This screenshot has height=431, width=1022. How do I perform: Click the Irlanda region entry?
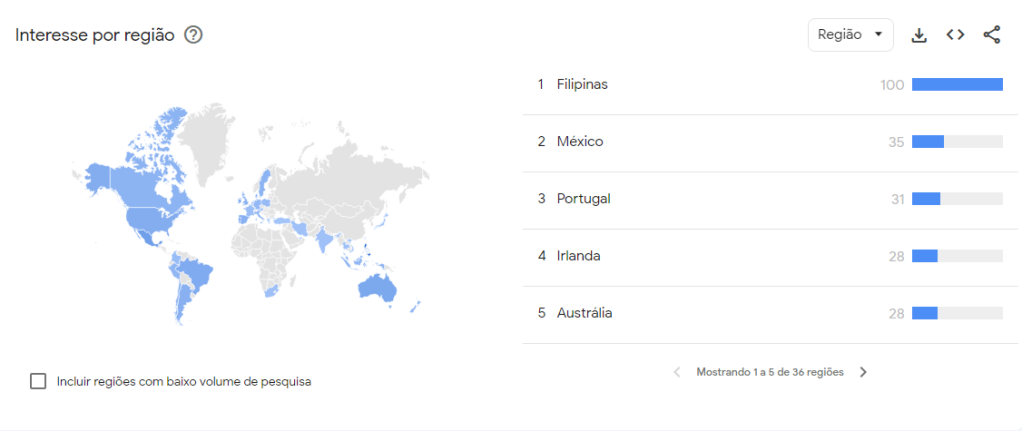point(578,256)
